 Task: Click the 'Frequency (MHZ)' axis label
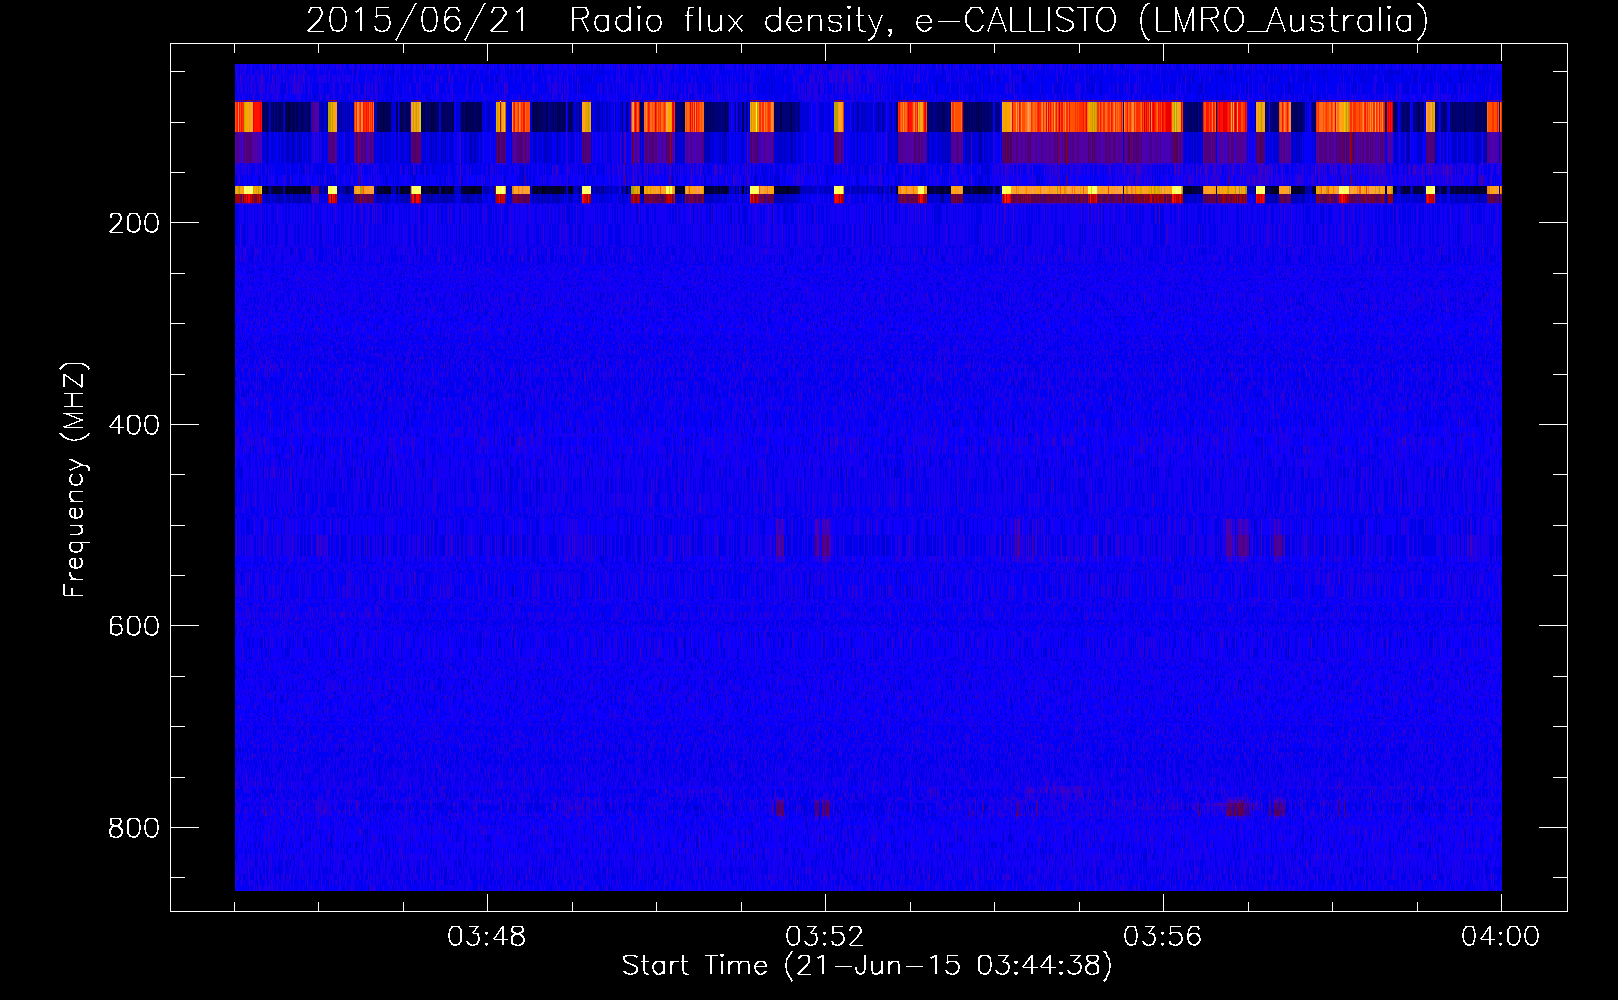point(75,480)
